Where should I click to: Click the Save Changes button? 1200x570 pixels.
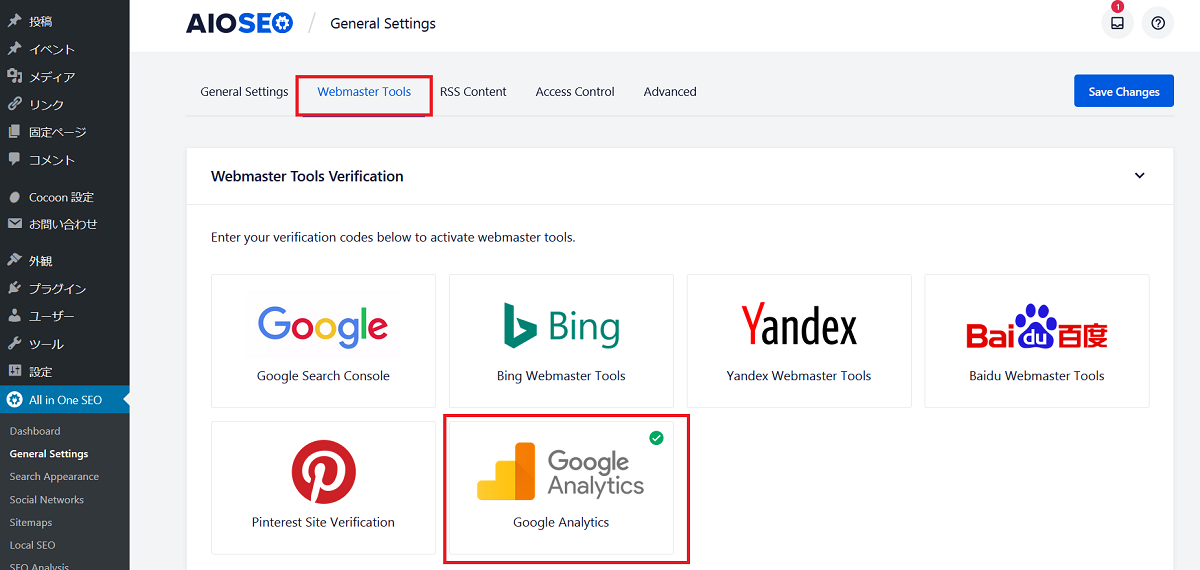tap(1123, 91)
